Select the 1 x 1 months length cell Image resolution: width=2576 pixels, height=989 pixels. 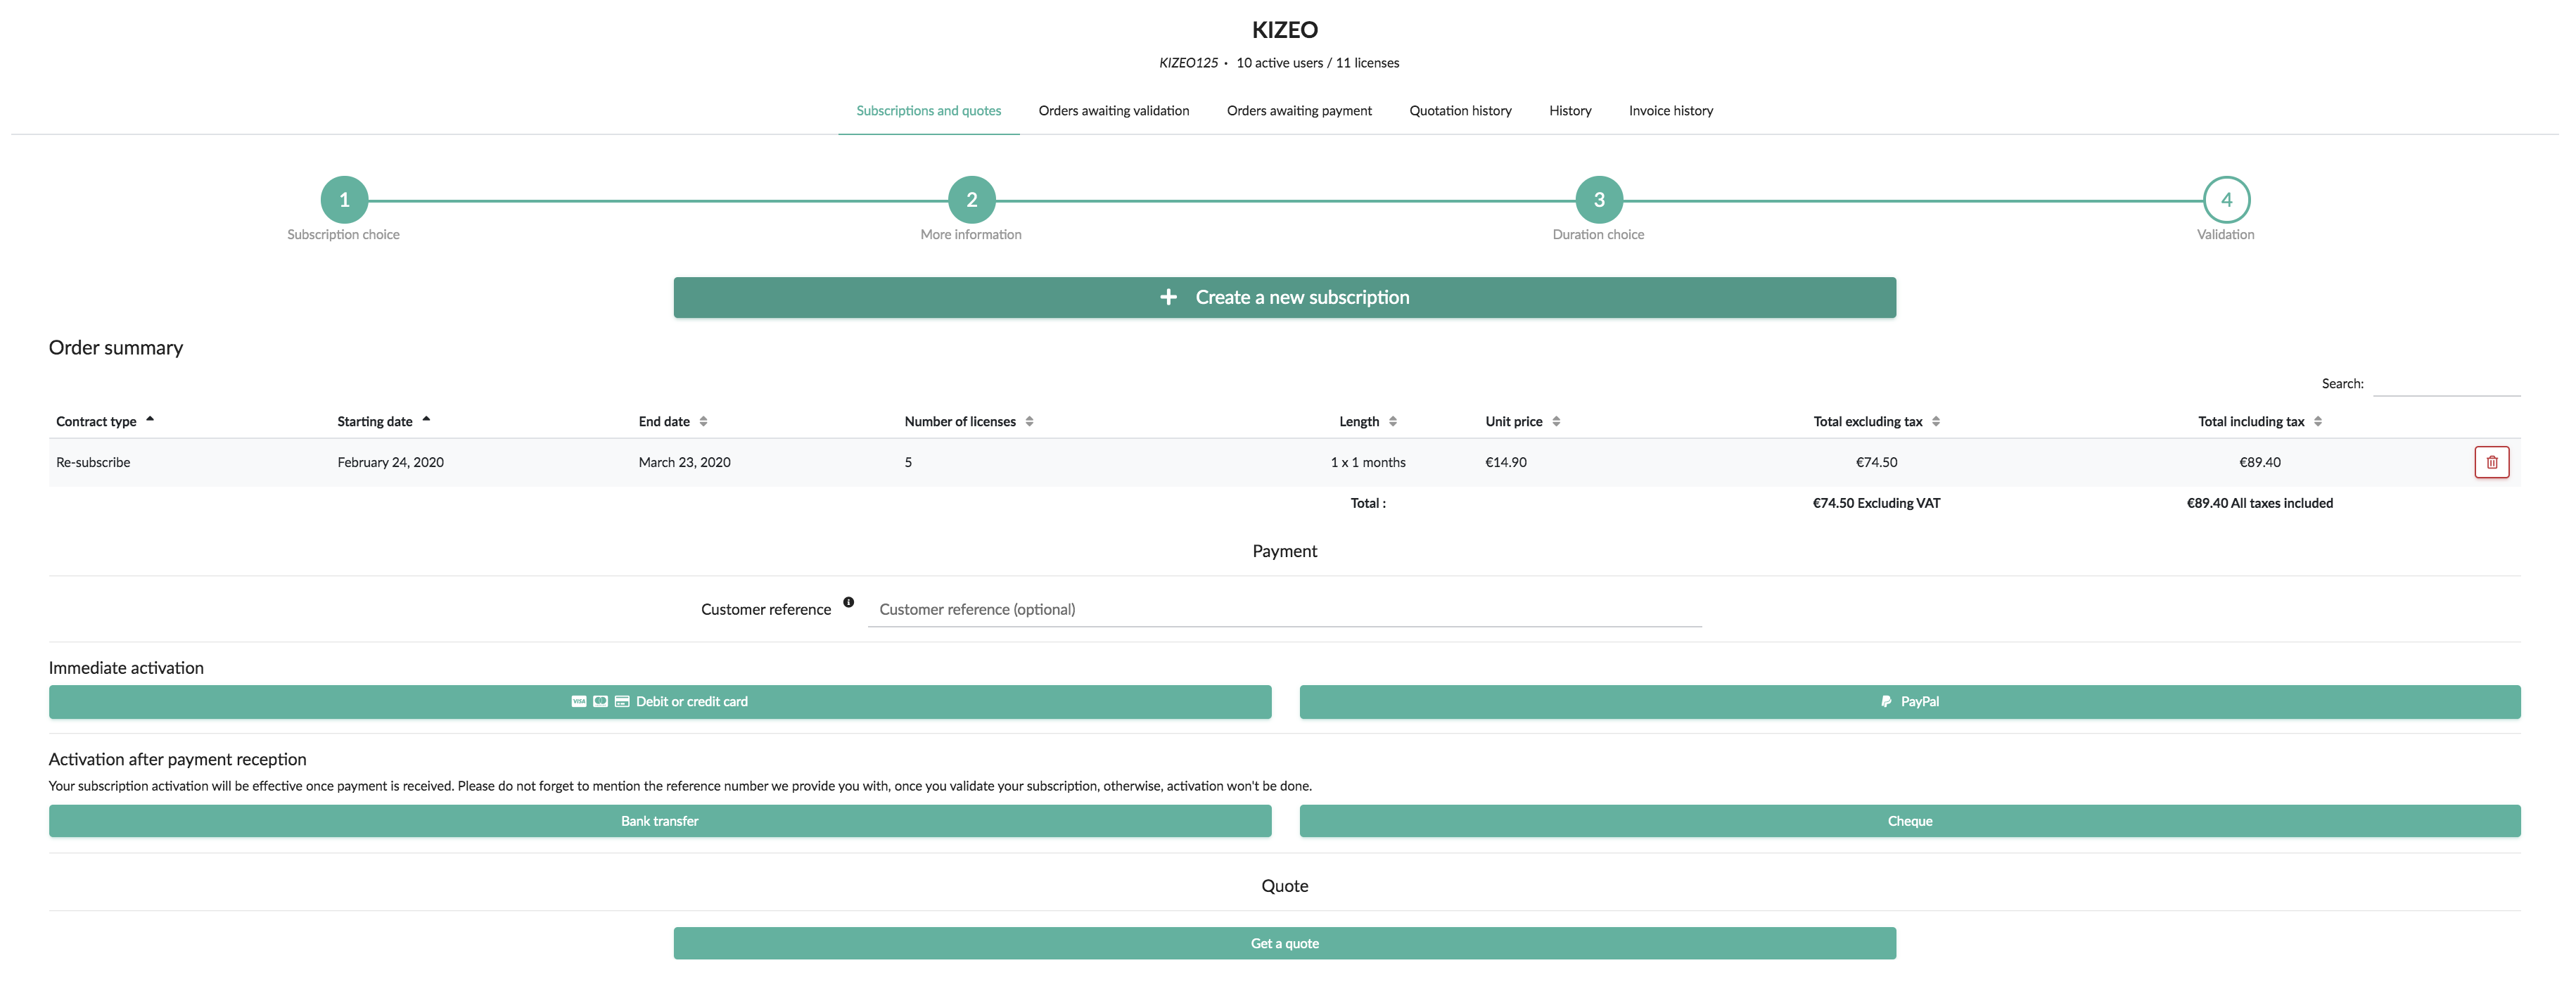[1367, 462]
